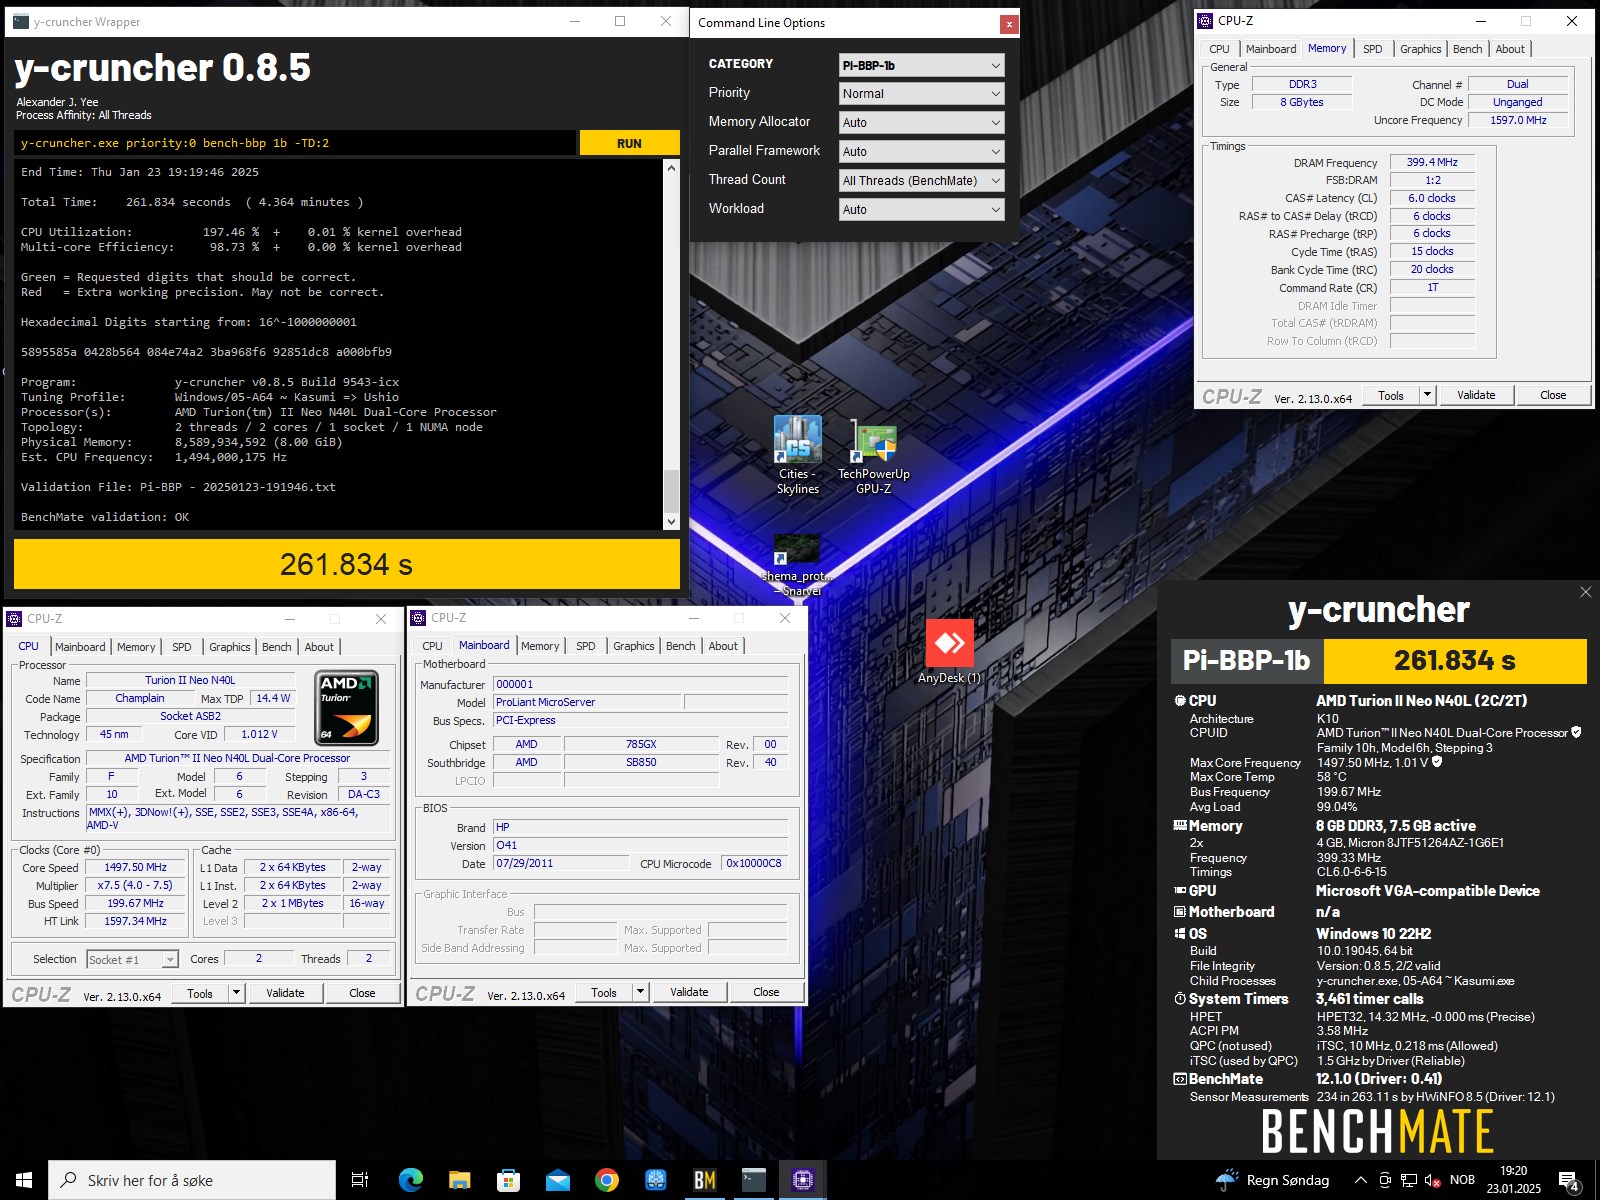Click the y-cruncher command line field
The width and height of the screenshot is (1600, 1200).
pyautogui.click(x=296, y=143)
